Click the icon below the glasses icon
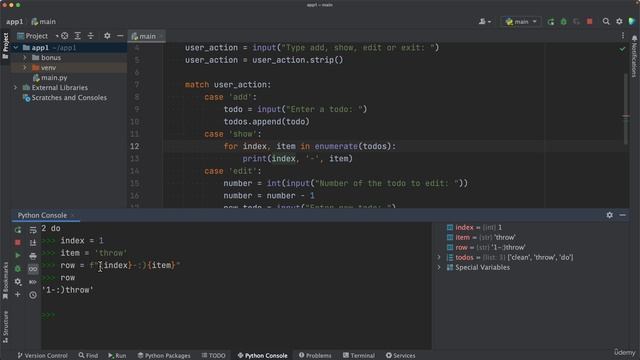This screenshot has width=640, height=360. [33, 282]
